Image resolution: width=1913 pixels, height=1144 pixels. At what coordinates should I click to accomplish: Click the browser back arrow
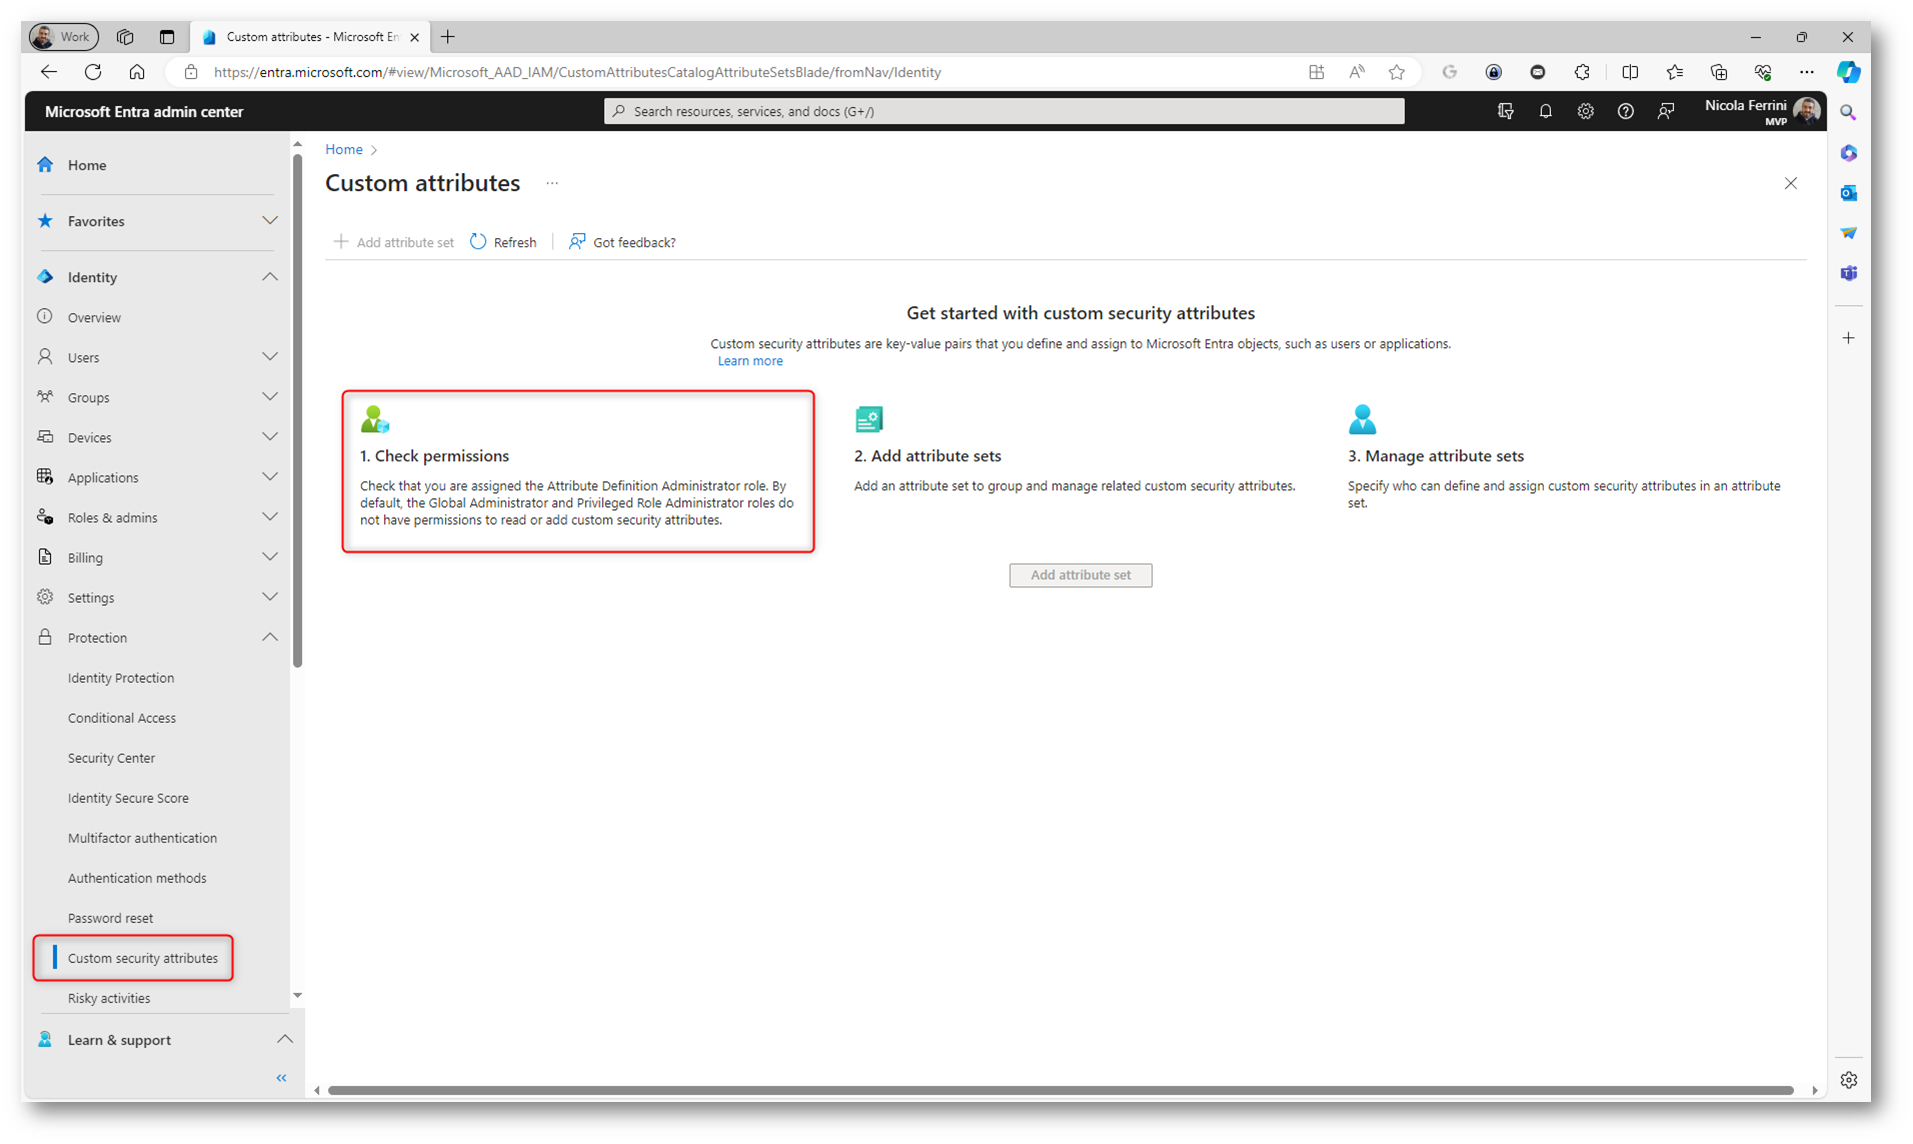48,72
